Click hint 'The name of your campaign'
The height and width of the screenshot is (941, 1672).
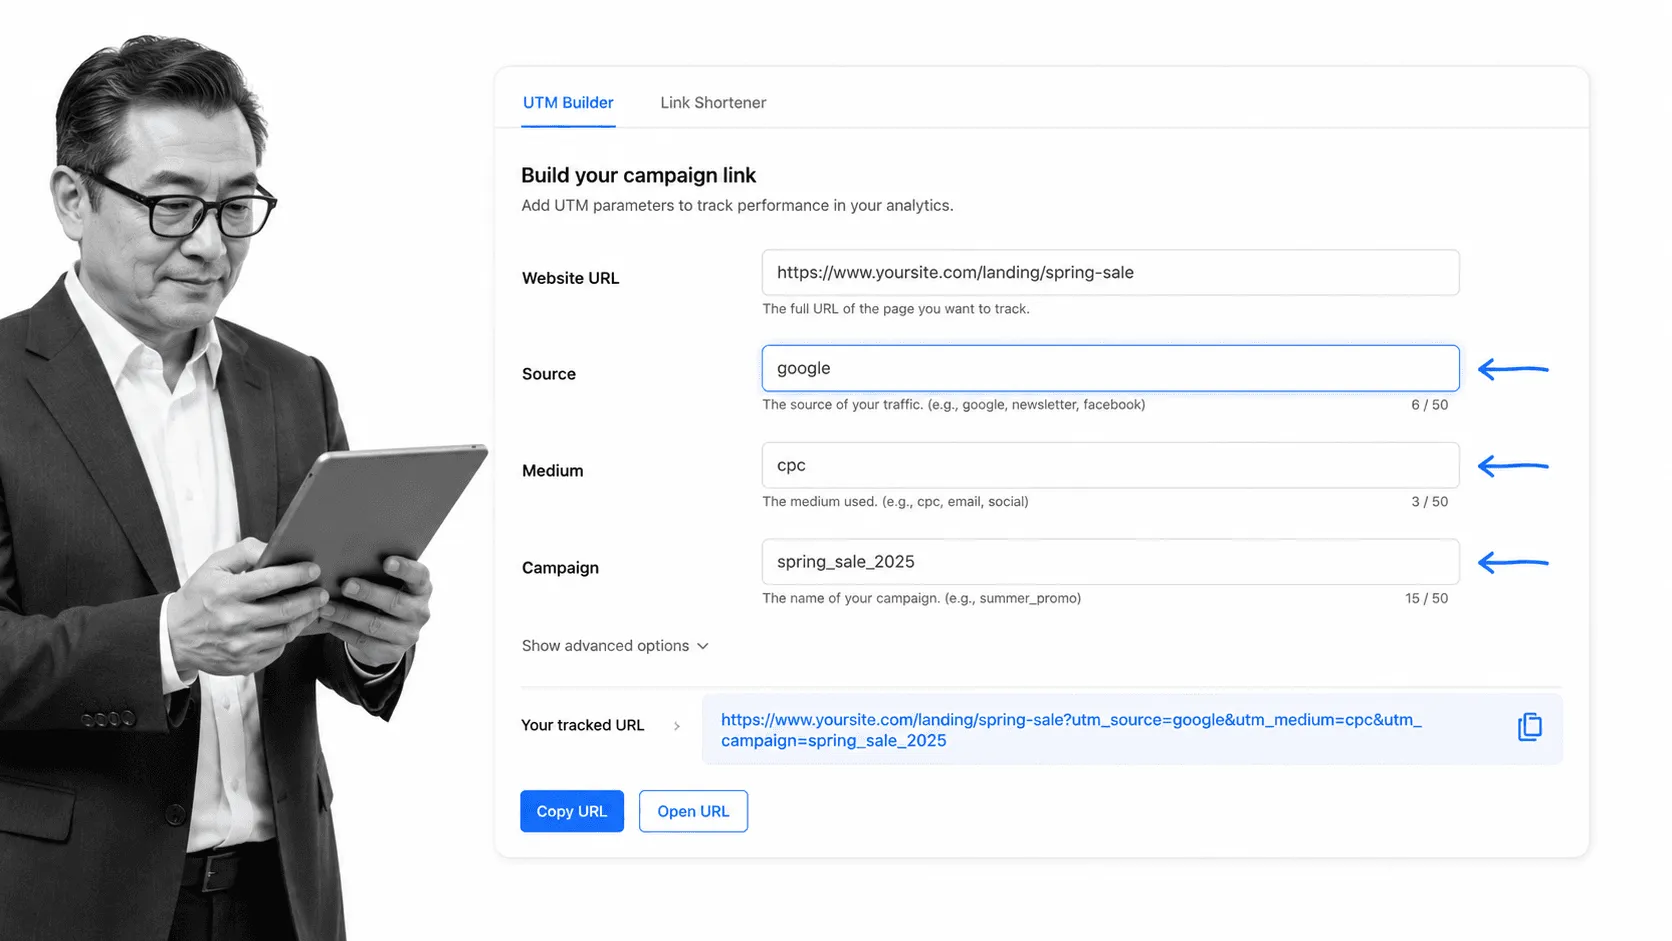point(921,598)
